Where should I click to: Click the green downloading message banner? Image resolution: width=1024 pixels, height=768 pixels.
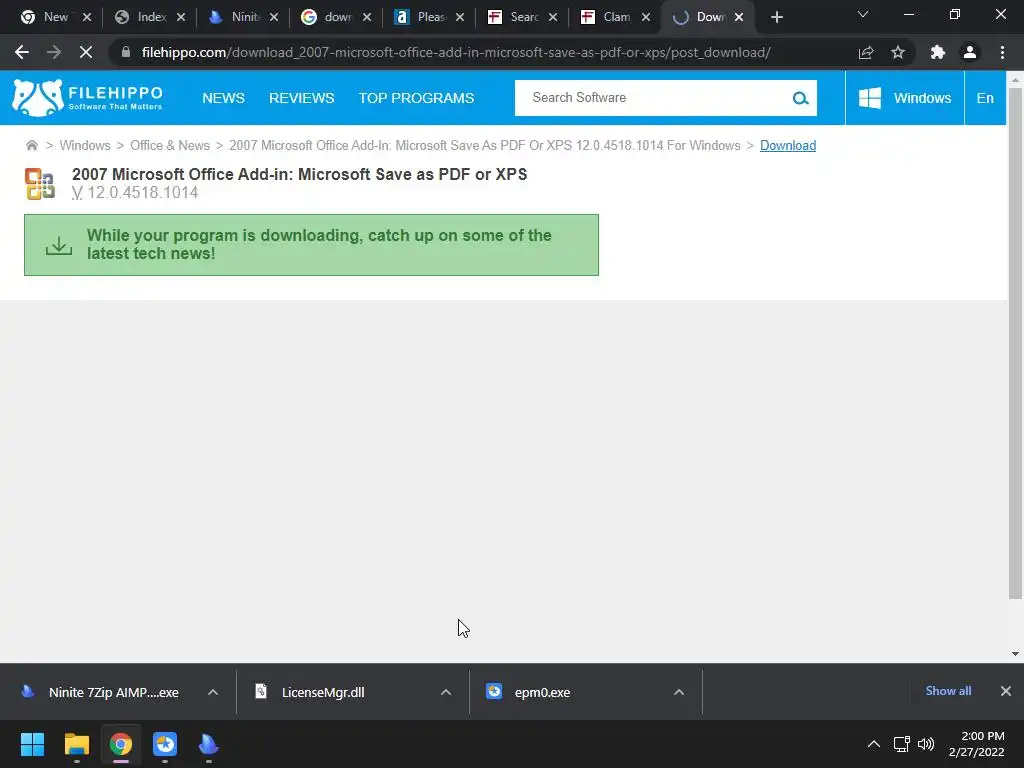pos(312,245)
